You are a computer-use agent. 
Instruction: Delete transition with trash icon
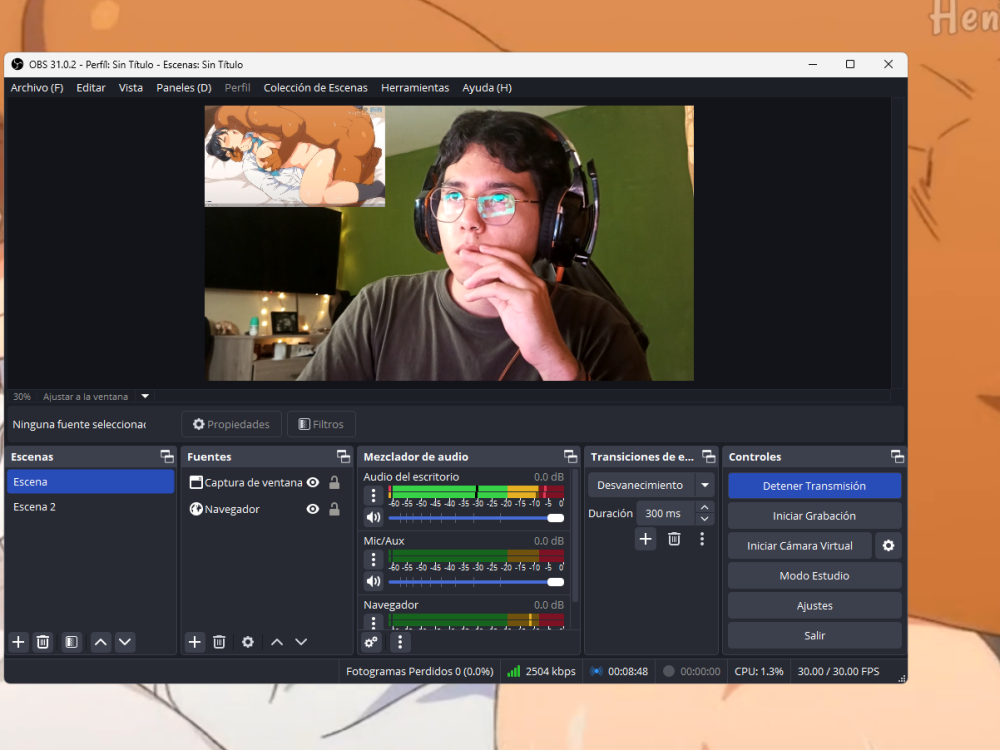coord(674,539)
